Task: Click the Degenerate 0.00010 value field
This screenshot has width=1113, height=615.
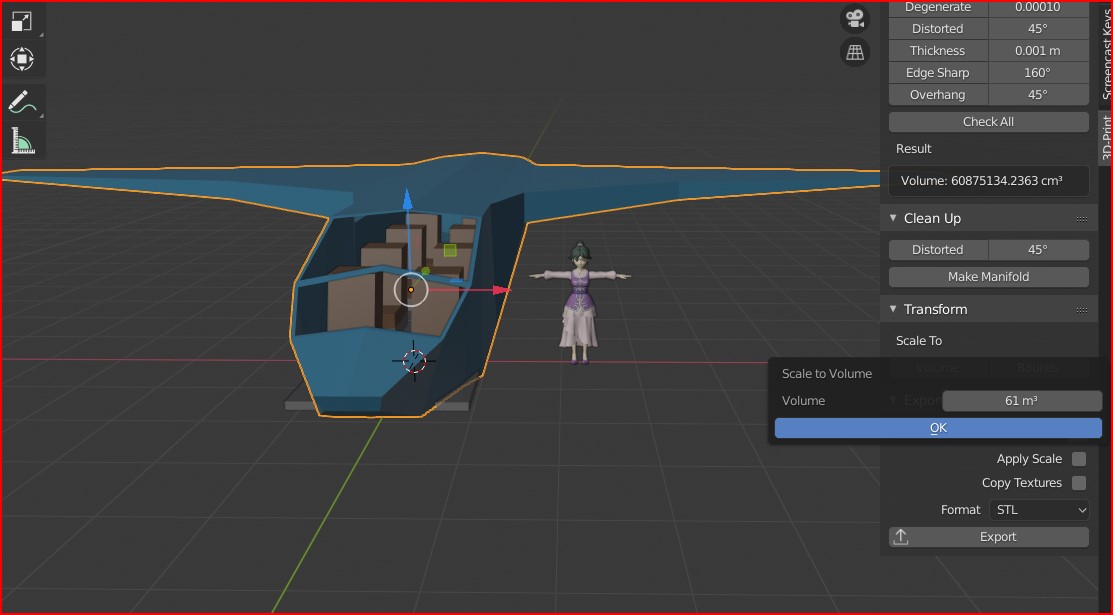Action: (x=1038, y=8)
